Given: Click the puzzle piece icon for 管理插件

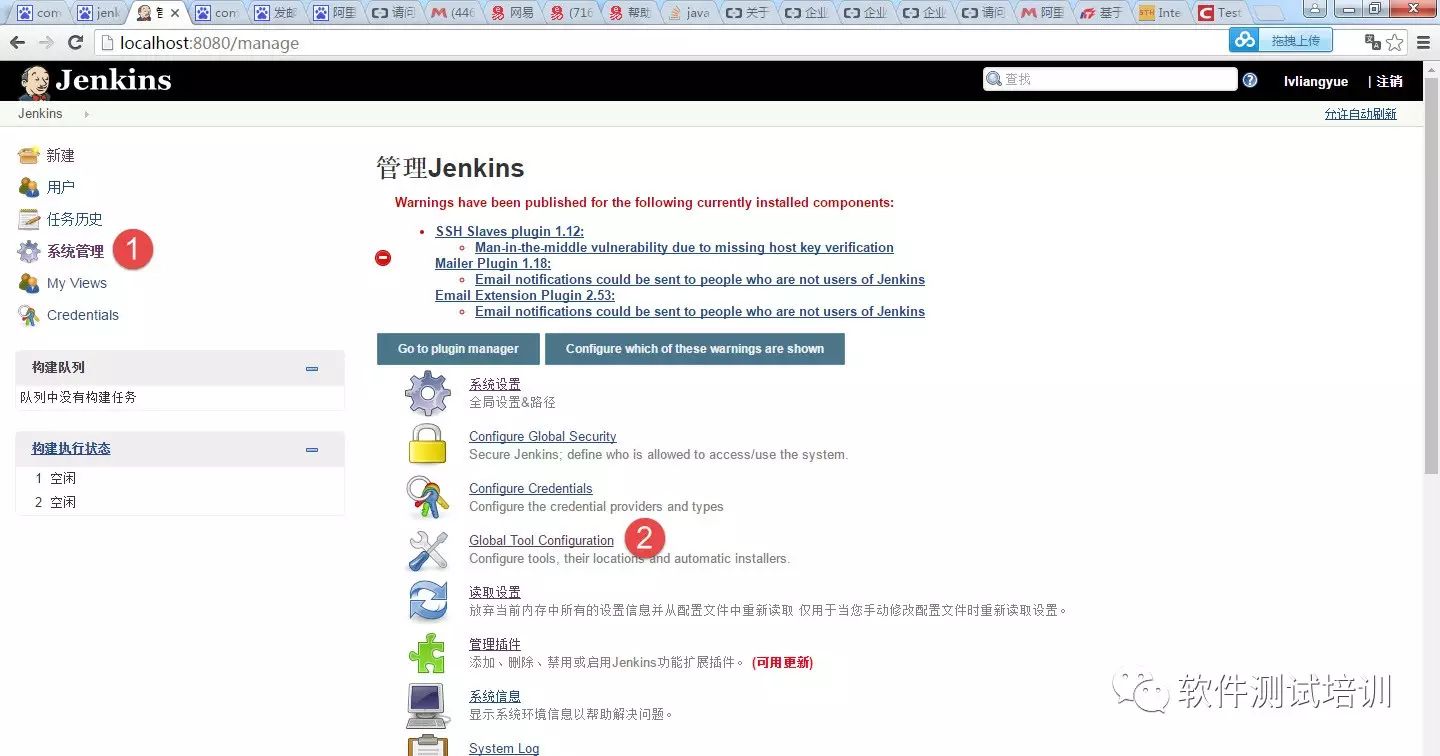Looking at the screenshot, I should tap(428, 653).
